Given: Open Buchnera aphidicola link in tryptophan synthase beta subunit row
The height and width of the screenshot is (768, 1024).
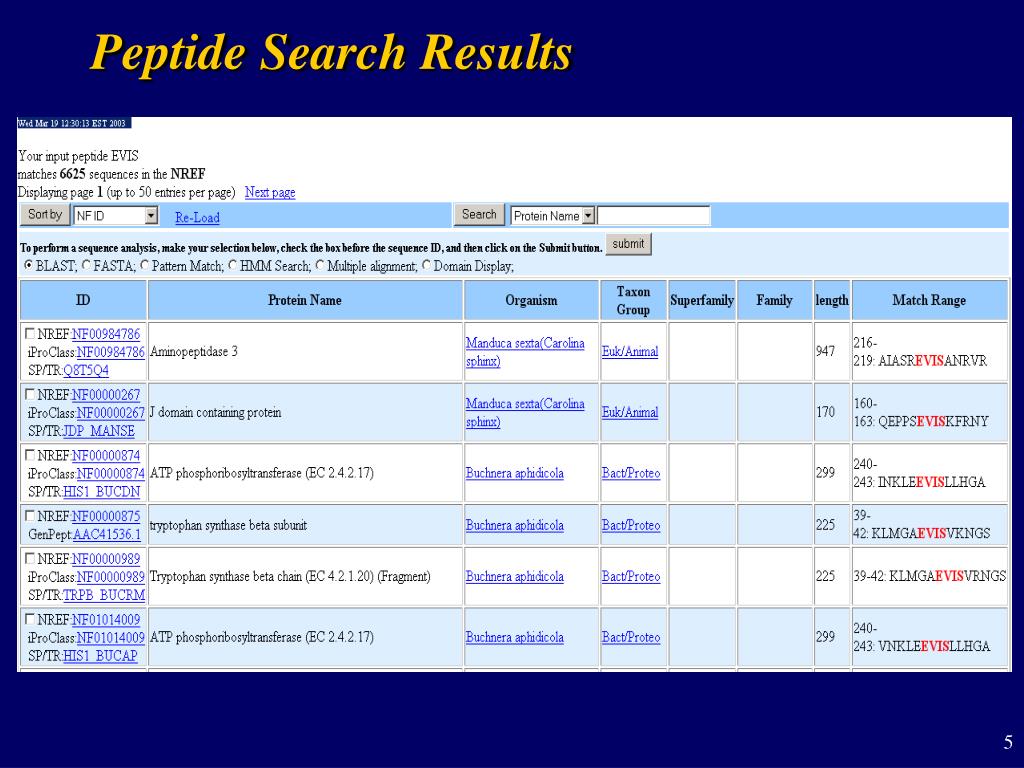Looking at the screenshot, I should tap(515, 526).
